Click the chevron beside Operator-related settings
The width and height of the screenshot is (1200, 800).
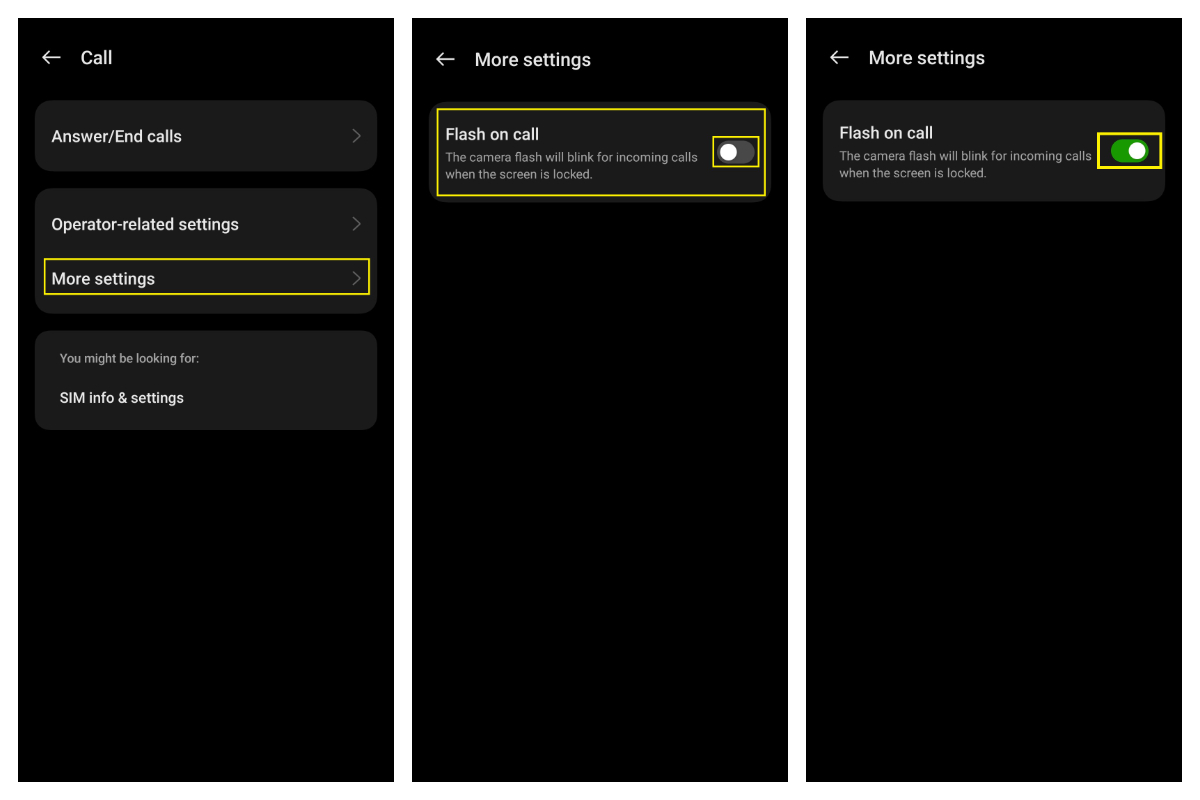356,224
